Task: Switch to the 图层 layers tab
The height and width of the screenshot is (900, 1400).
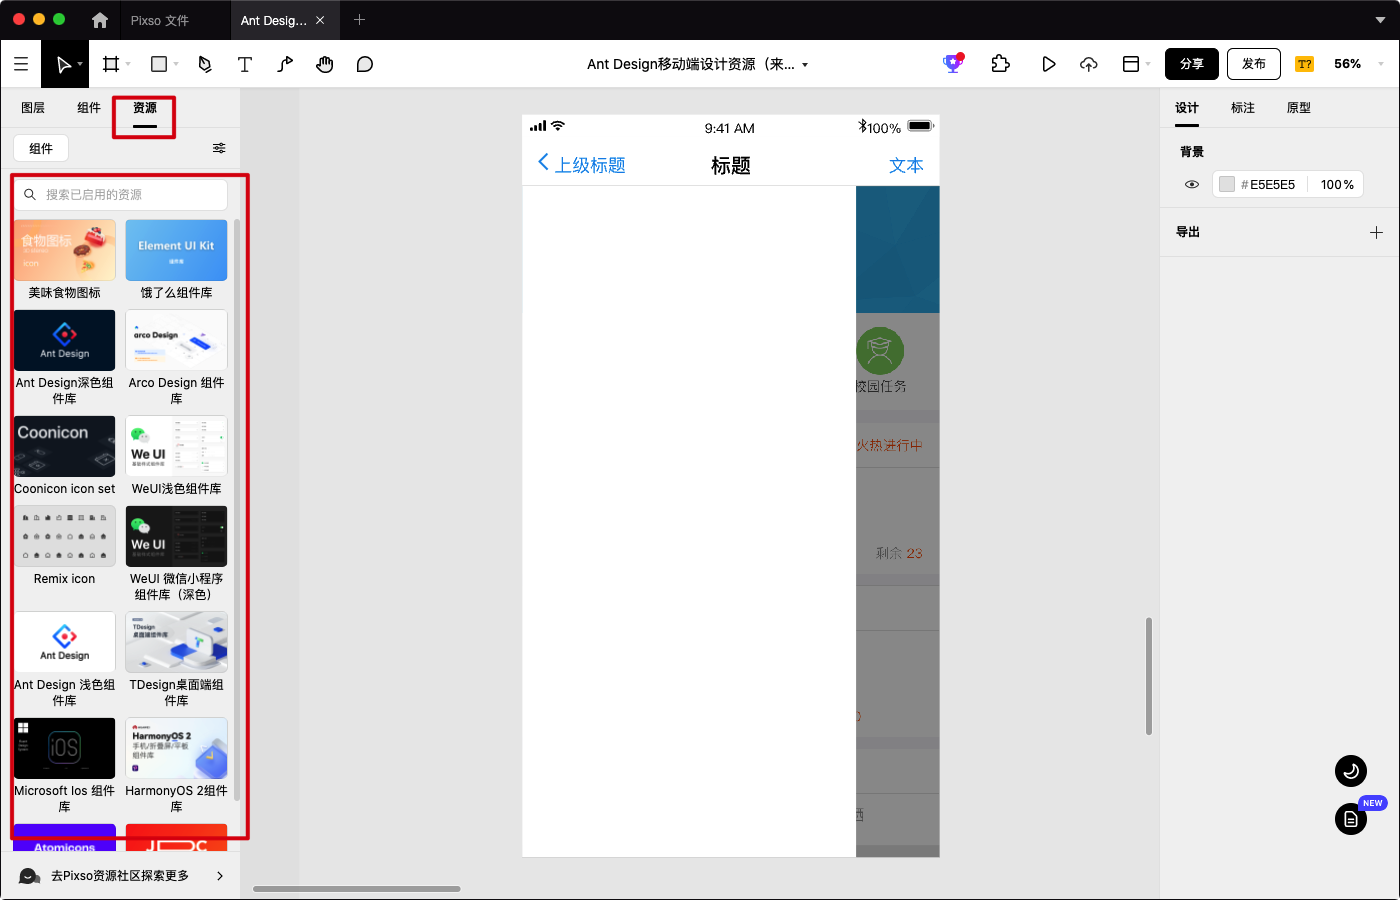Action: 33,108
